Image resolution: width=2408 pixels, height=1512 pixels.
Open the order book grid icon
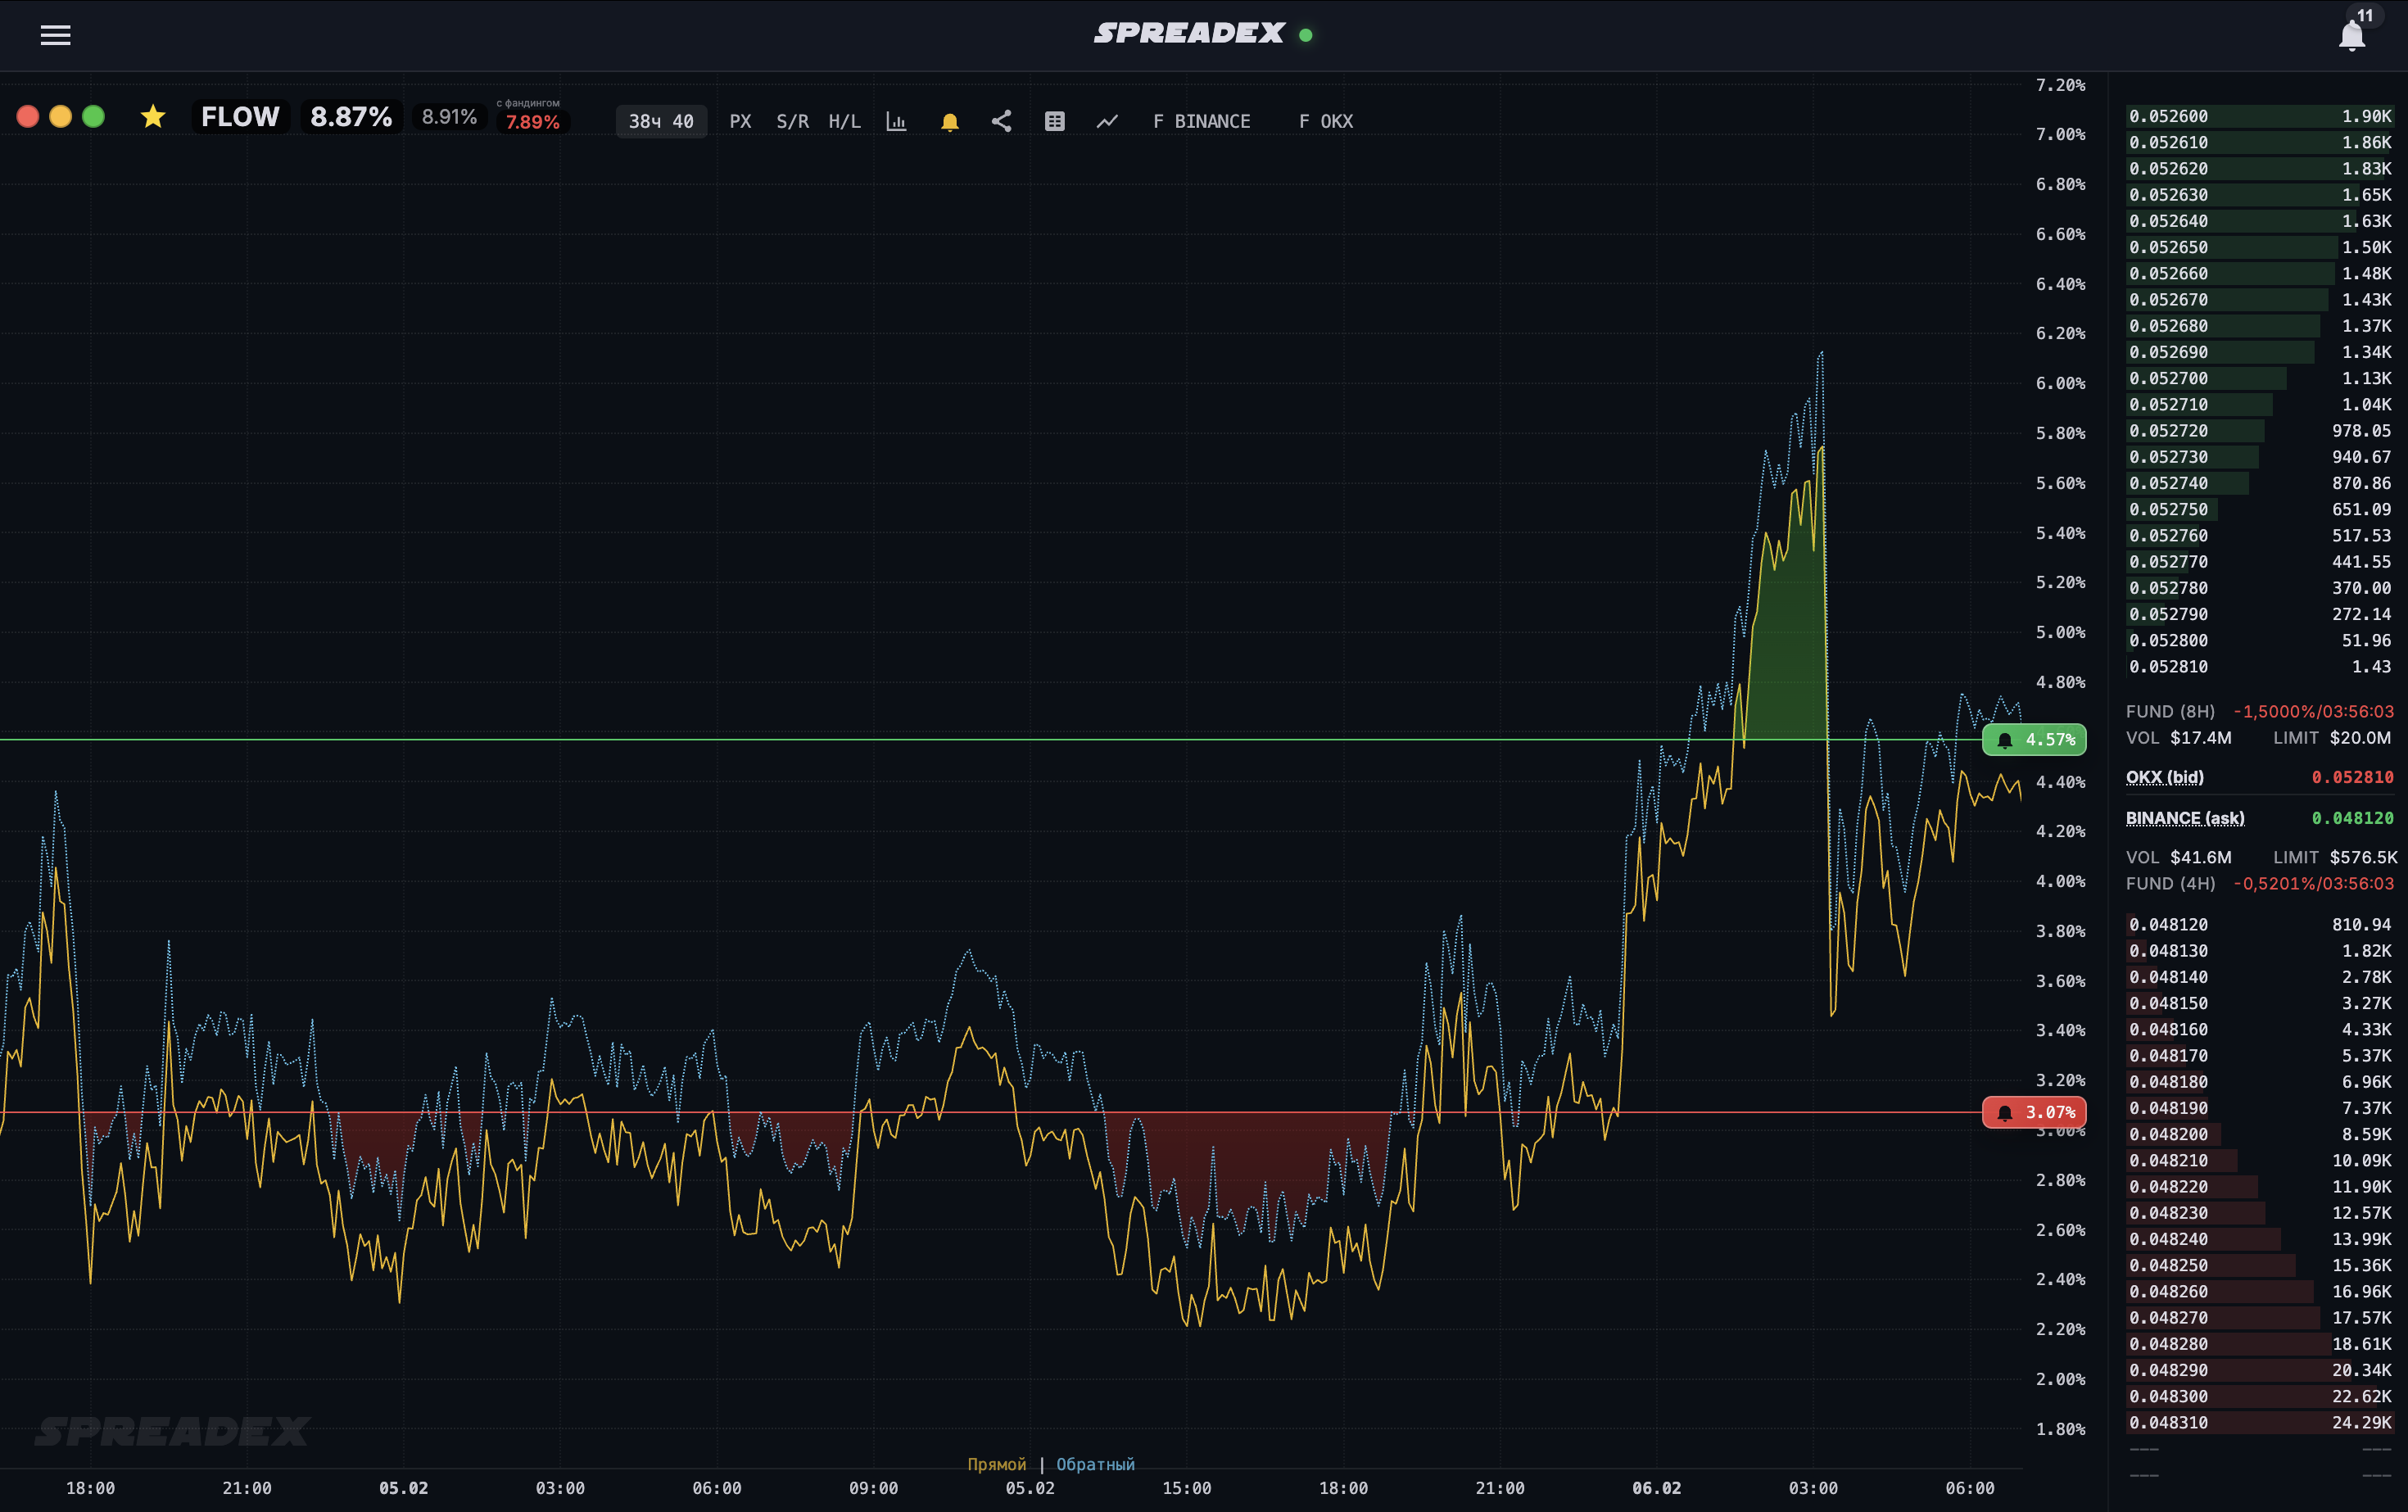click(1054, 121)
